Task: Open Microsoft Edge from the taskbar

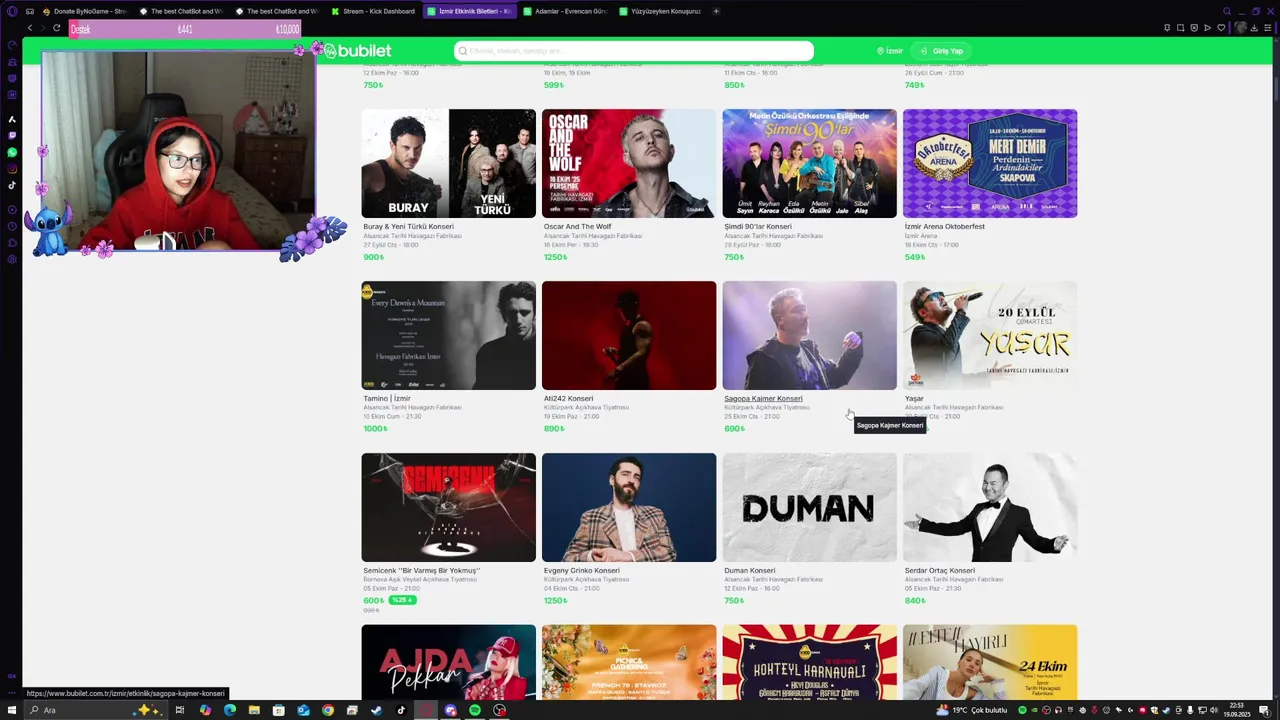Action: (229, 710)
